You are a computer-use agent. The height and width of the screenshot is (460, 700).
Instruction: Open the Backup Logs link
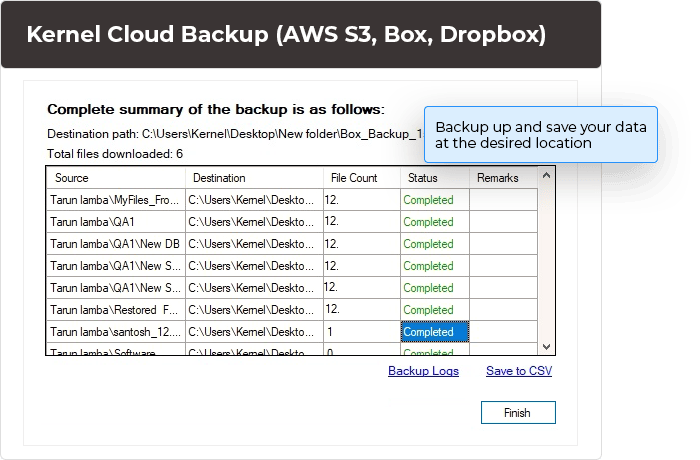coord(423,371)
